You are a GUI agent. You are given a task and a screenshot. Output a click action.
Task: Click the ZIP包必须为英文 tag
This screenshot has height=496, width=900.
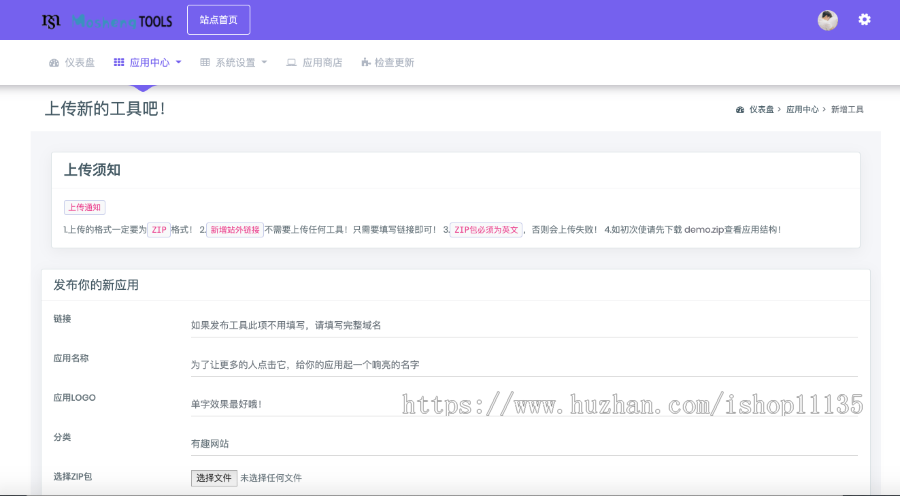[x=486, y=230]
